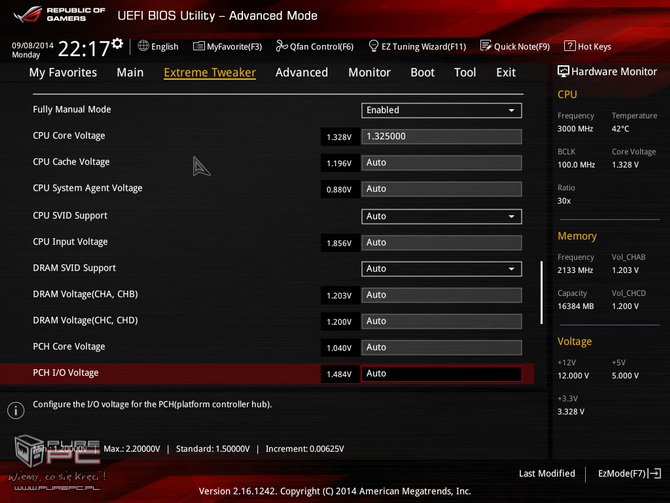Click Qfan Control(F6) label
Image resolution: width=670 pixels, height=503 pixels.
click(x=322, y=47)
